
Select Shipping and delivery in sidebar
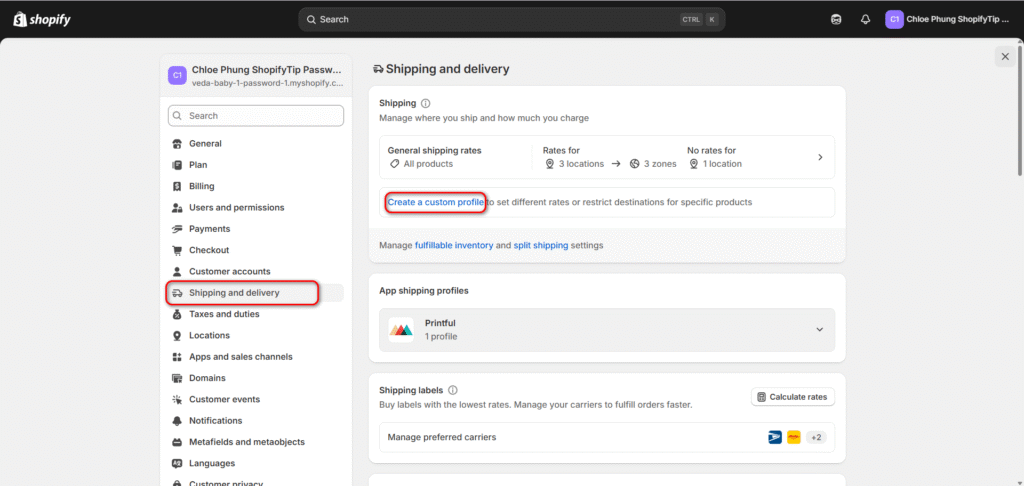[256, 293]
